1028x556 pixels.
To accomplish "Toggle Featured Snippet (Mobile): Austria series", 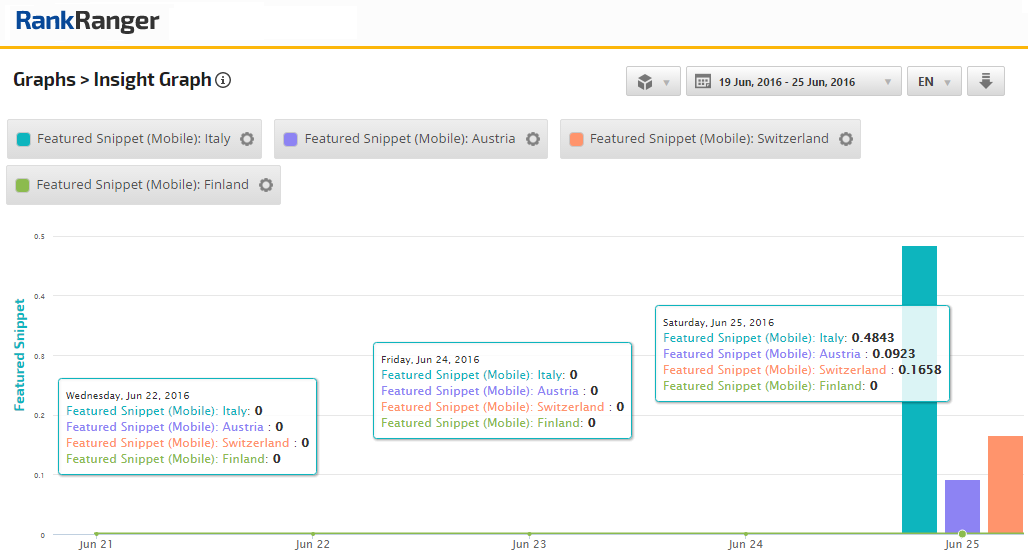I will pos(409,139).
